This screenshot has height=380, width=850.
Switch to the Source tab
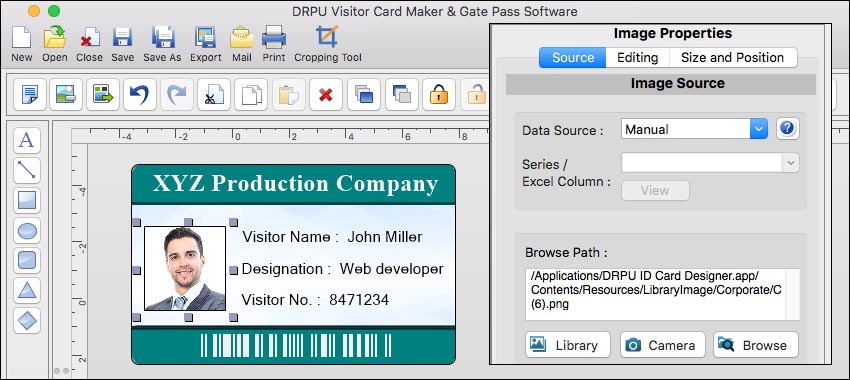coord(572,57)
